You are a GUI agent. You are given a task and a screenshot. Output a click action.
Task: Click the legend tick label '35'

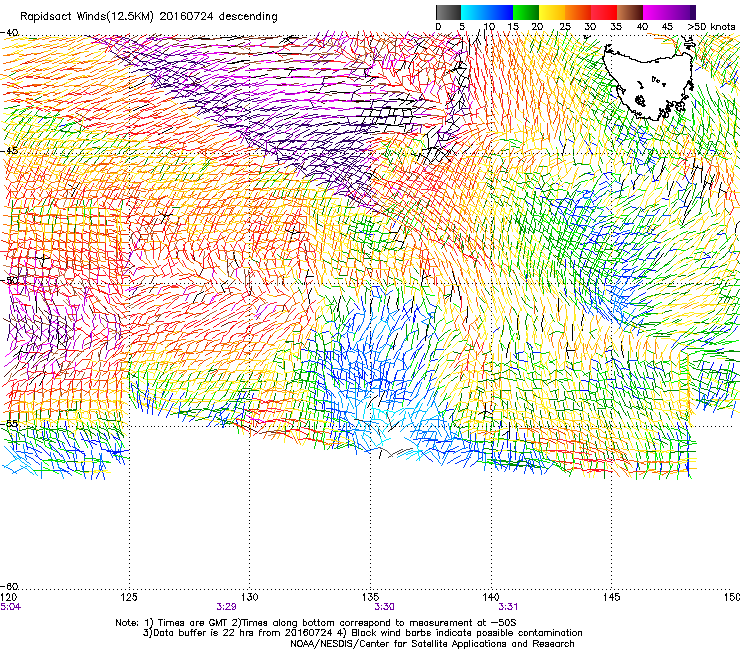click(616, 27)
